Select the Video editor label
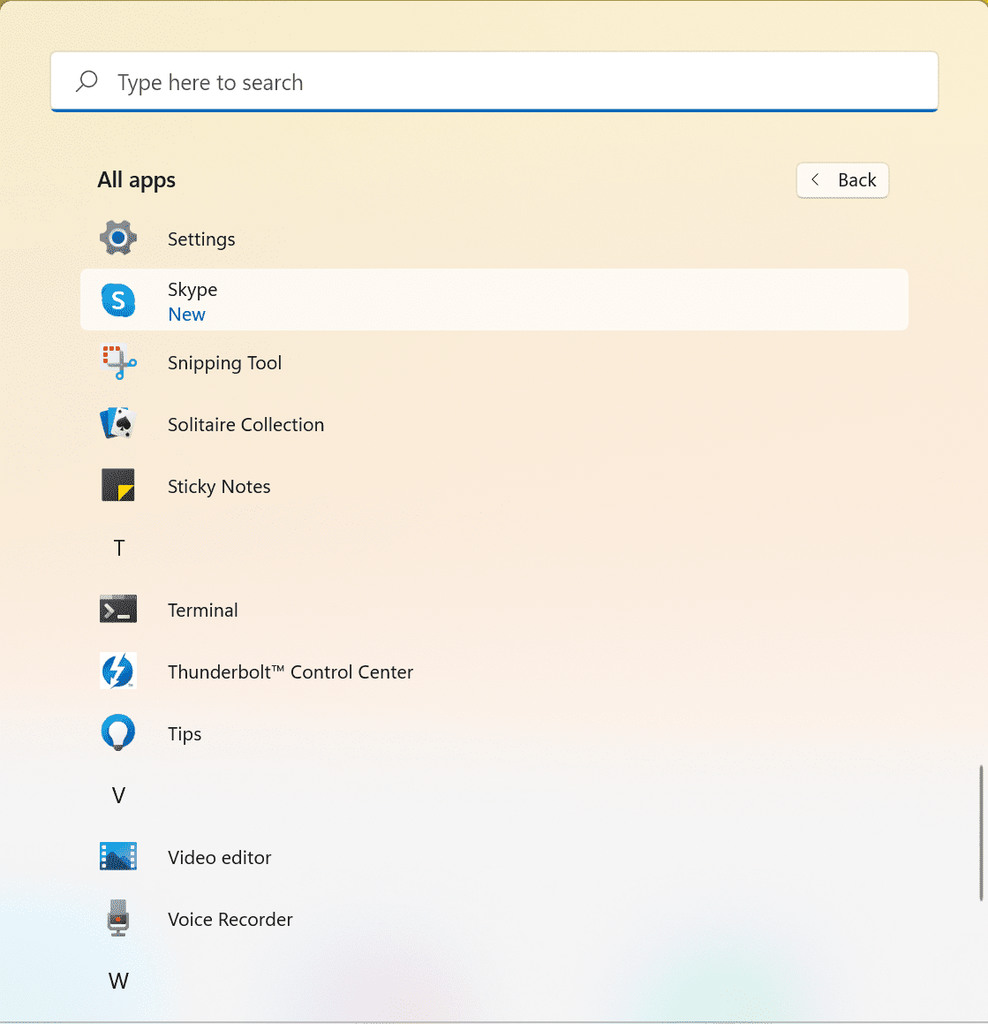This screenshot has height=1024, width=988. pos(219,857)
